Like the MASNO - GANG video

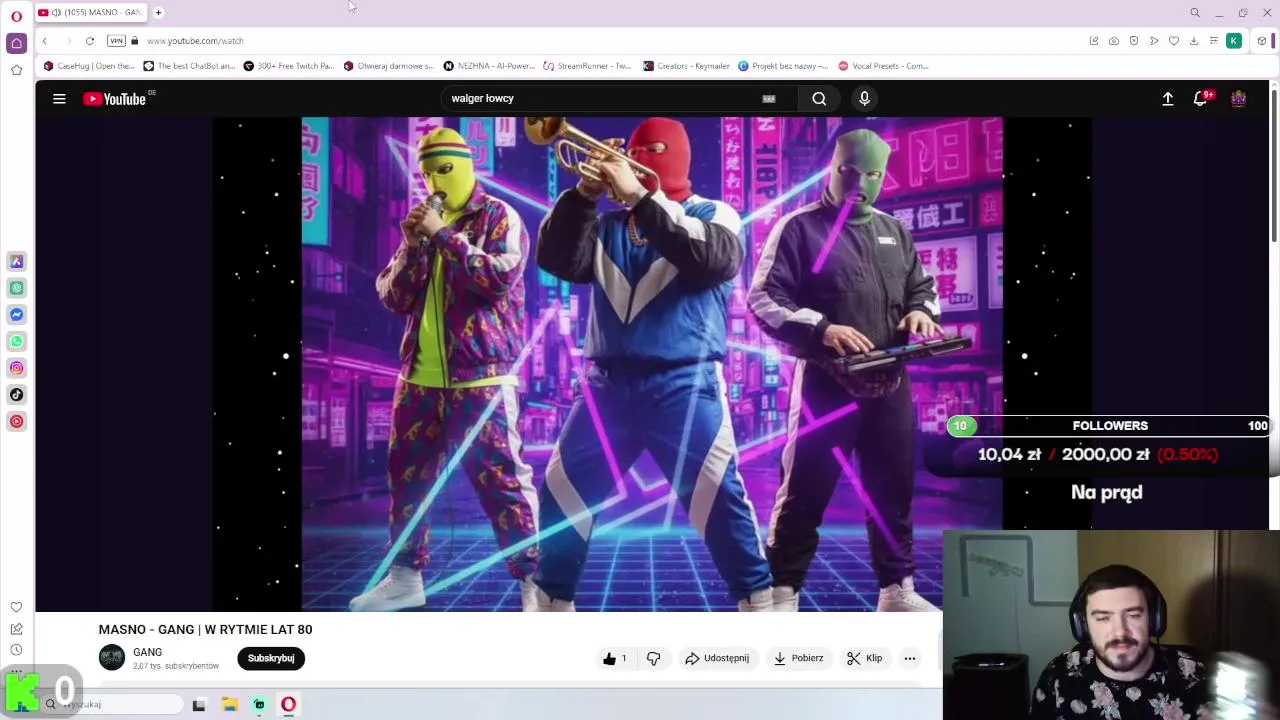[614, 658]
